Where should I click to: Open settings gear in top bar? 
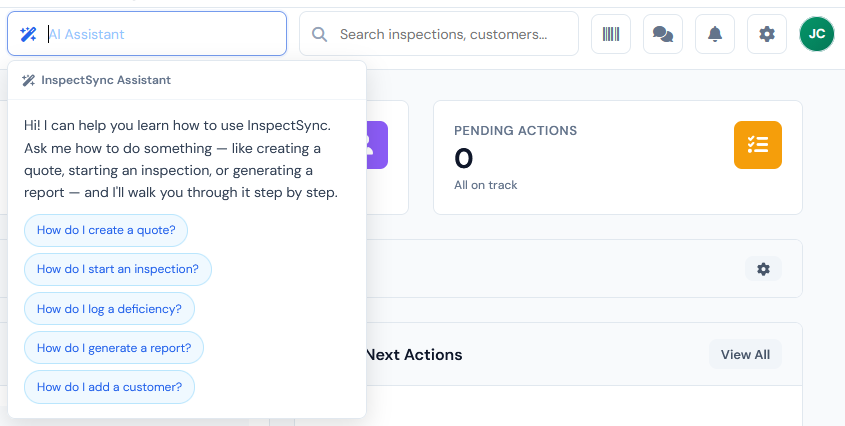[767, 34]
